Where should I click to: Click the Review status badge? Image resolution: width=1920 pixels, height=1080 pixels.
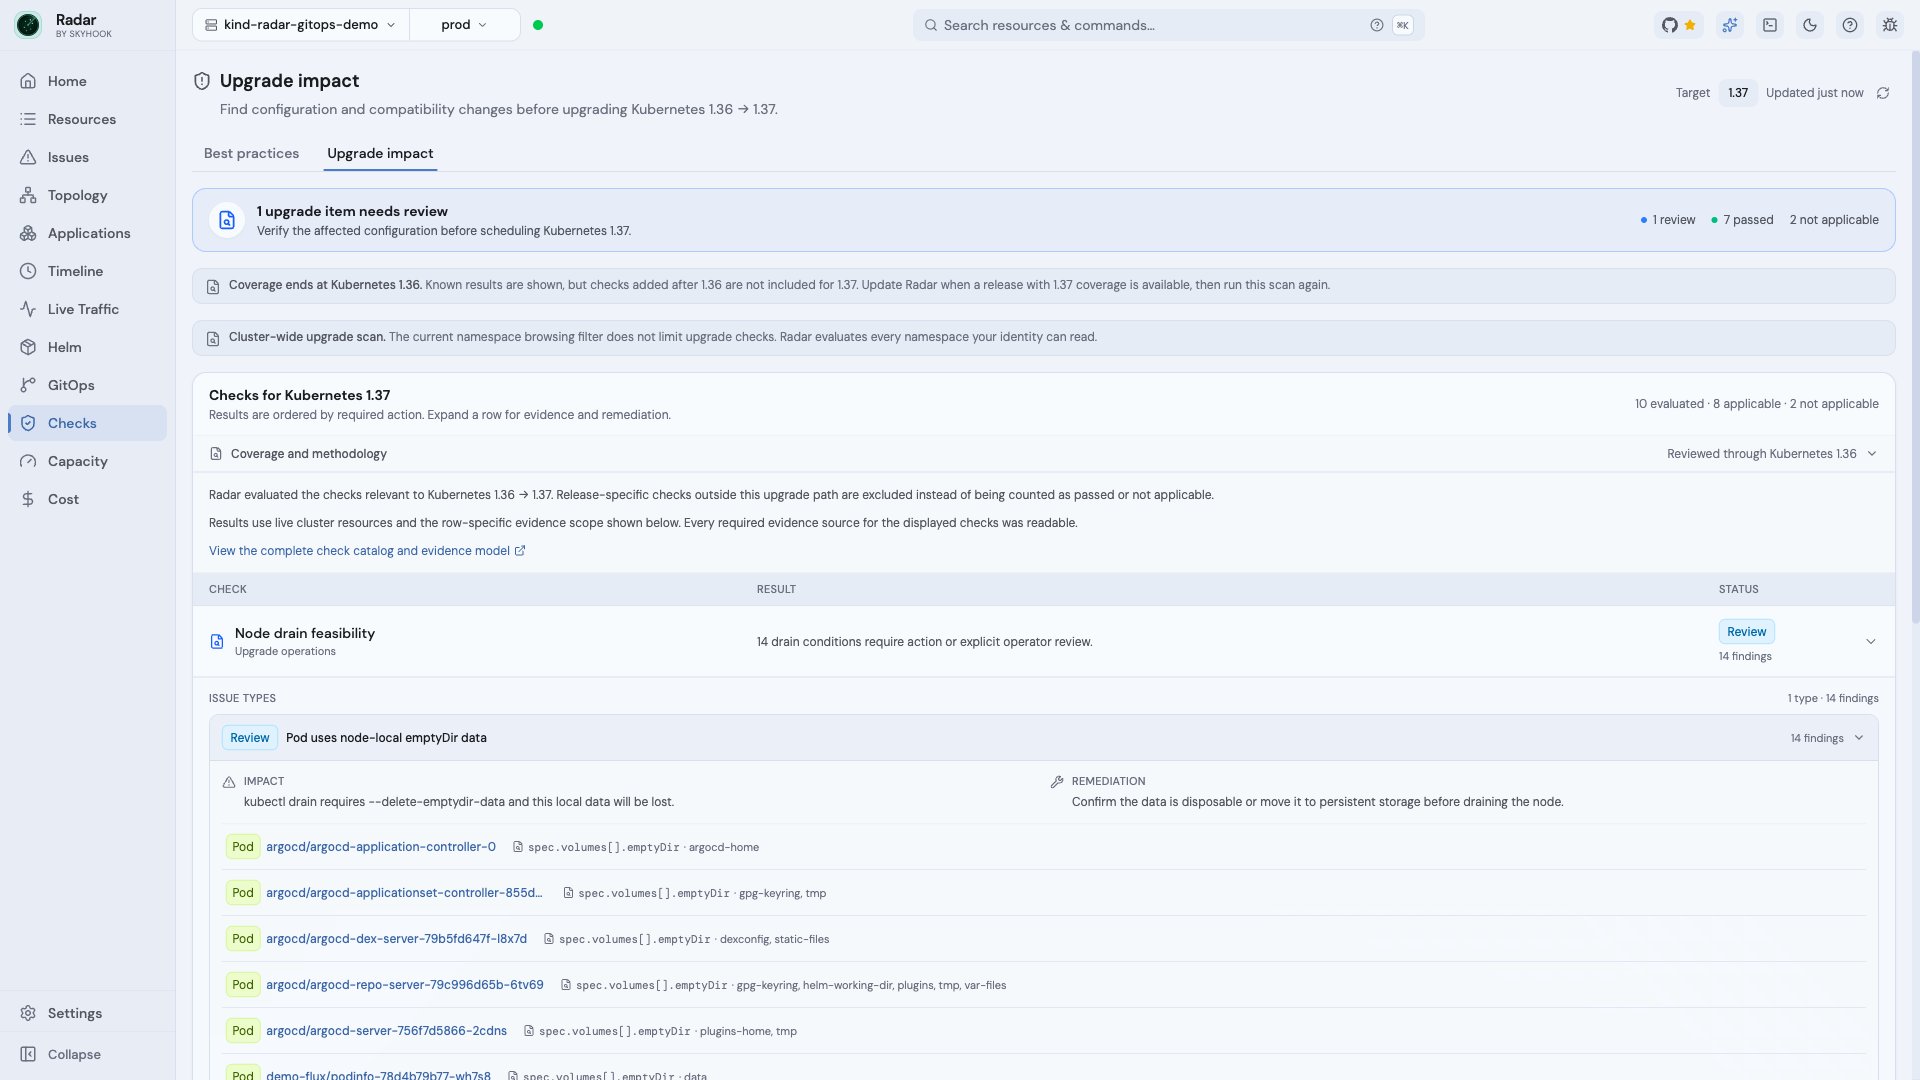[1746, 632]
